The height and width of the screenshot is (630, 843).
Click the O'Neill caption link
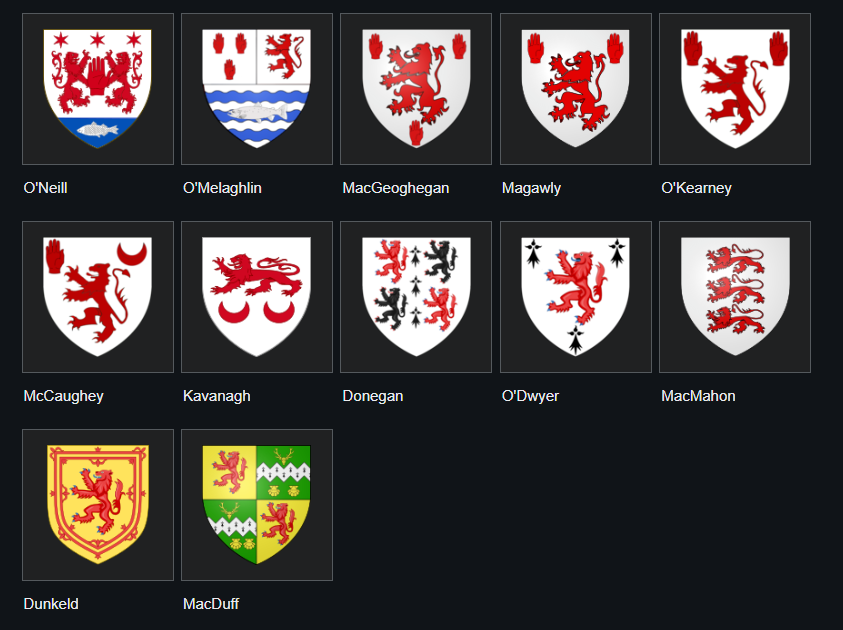coord(46,188)
